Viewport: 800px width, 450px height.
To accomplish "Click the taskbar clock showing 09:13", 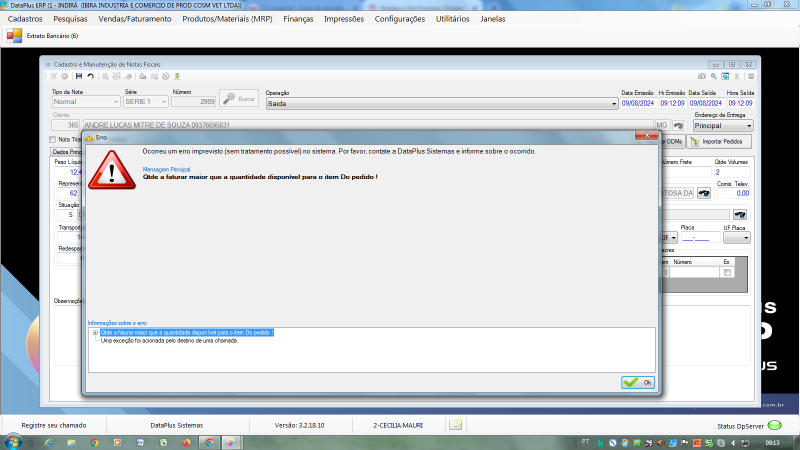I will (772, 443).
